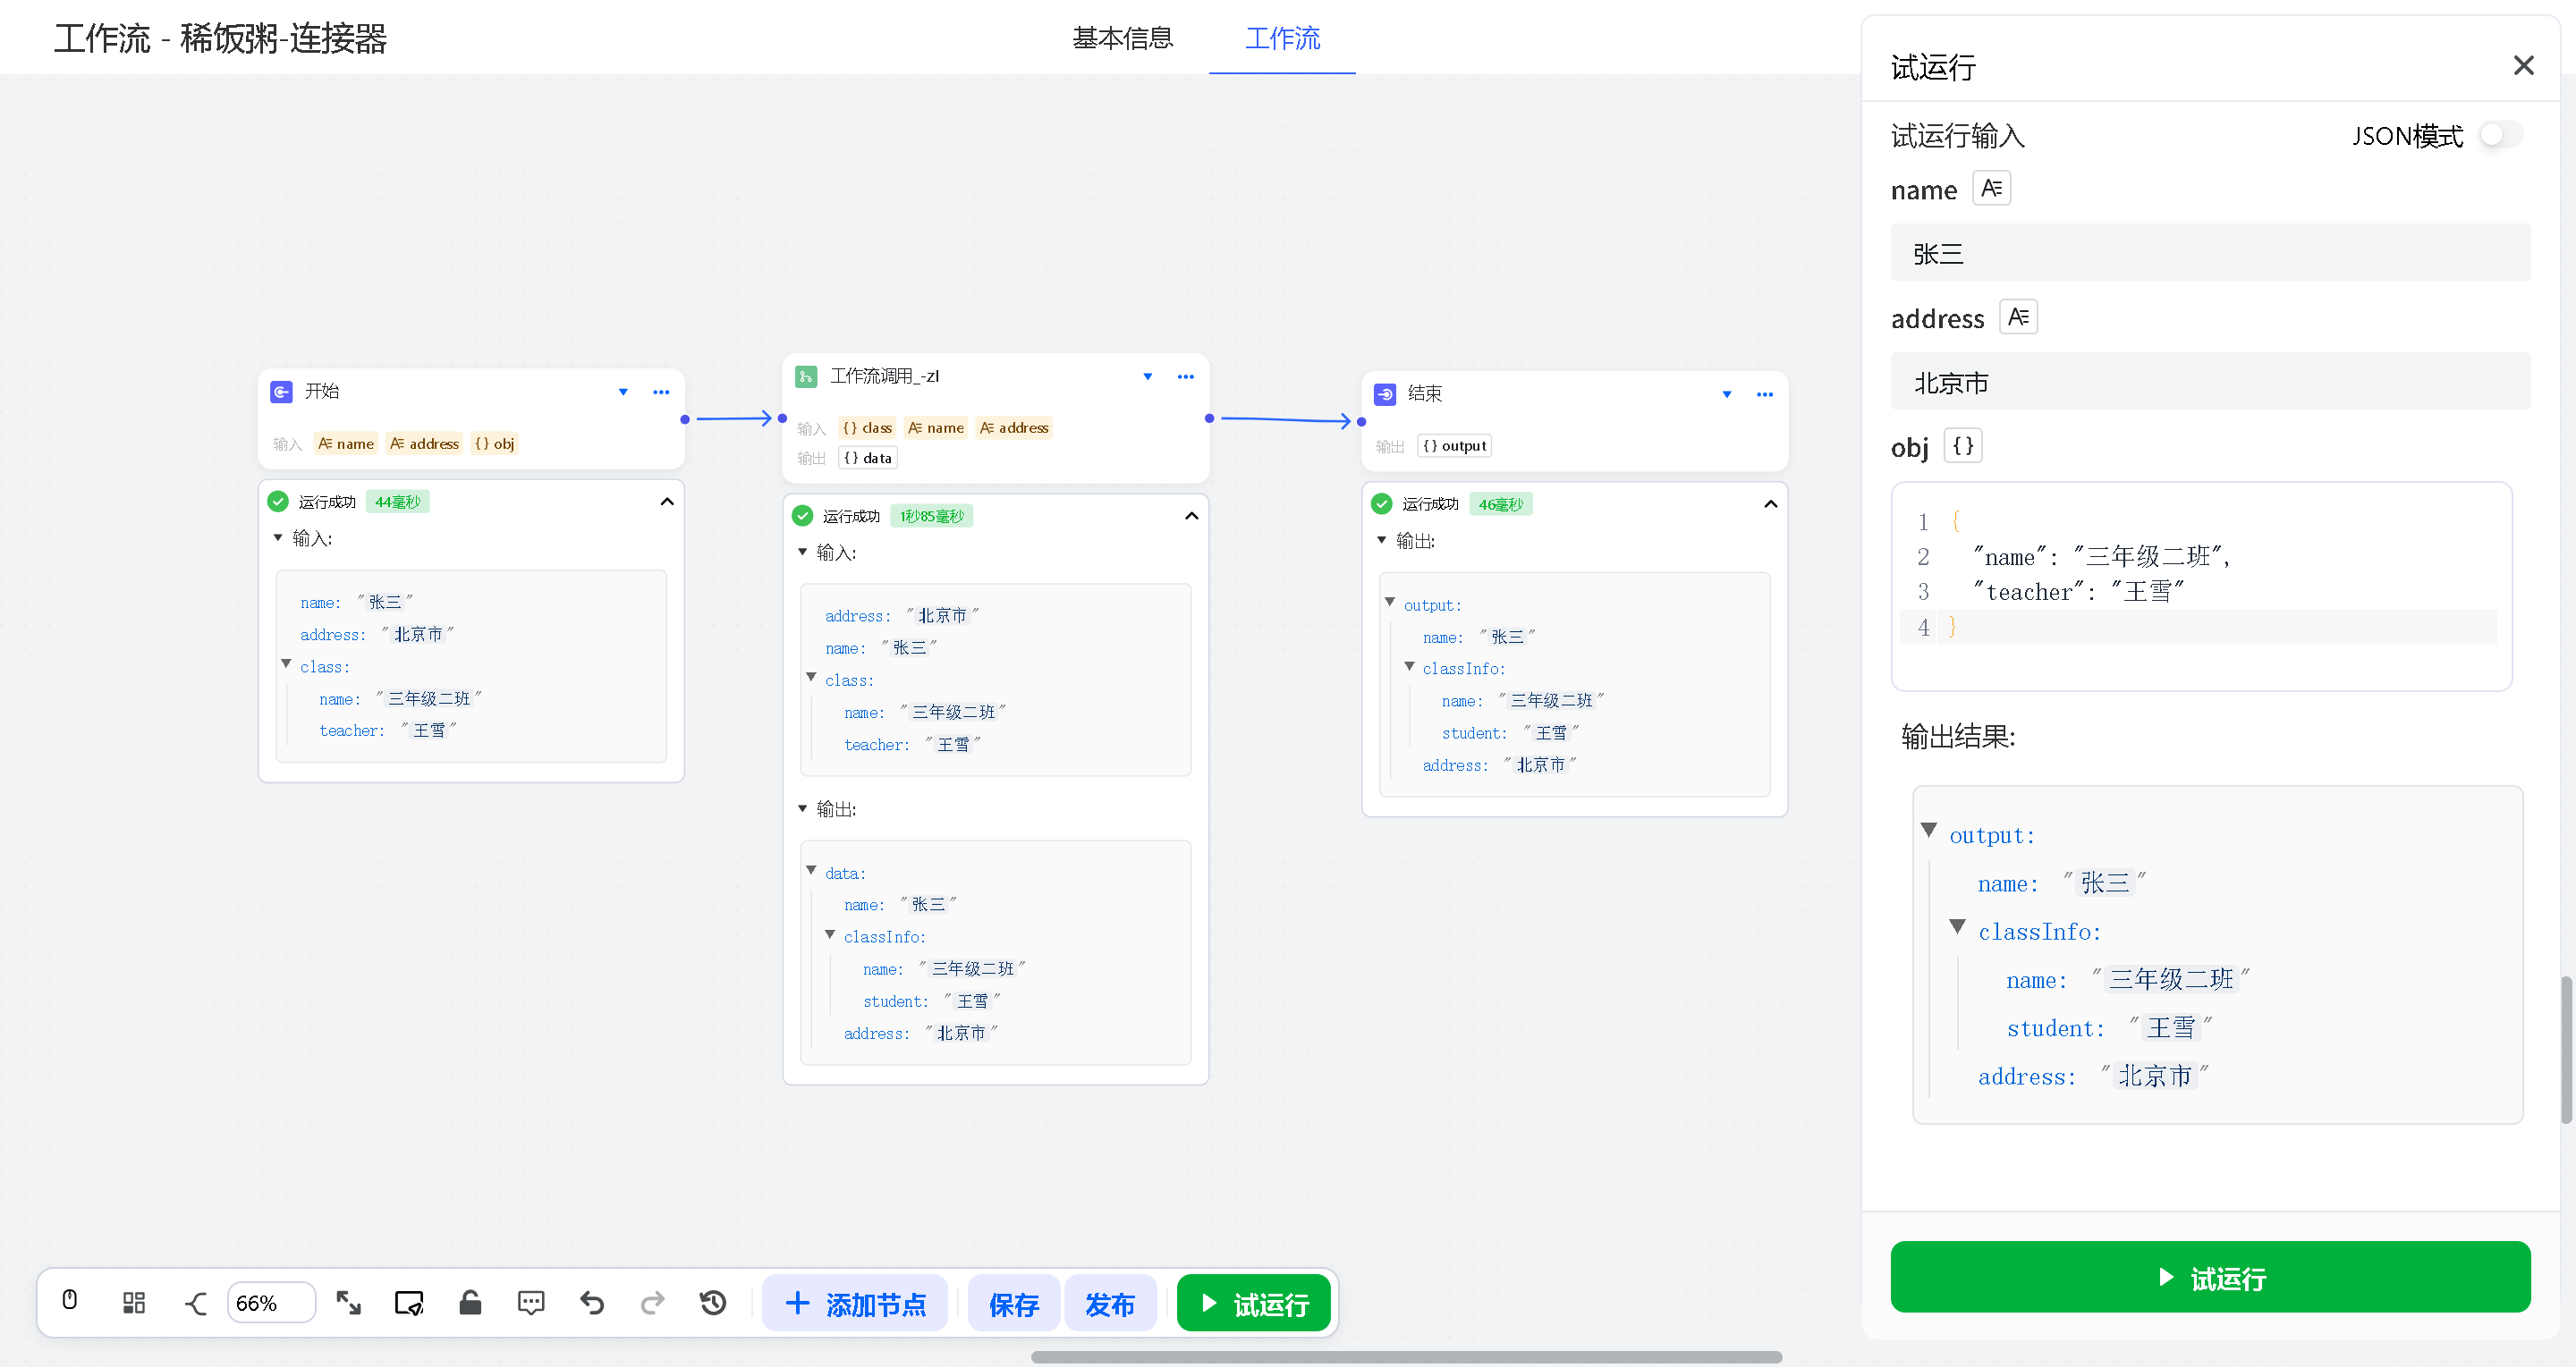Select the 工作流 tab
The image size is (2576, 1368).
1282,38
